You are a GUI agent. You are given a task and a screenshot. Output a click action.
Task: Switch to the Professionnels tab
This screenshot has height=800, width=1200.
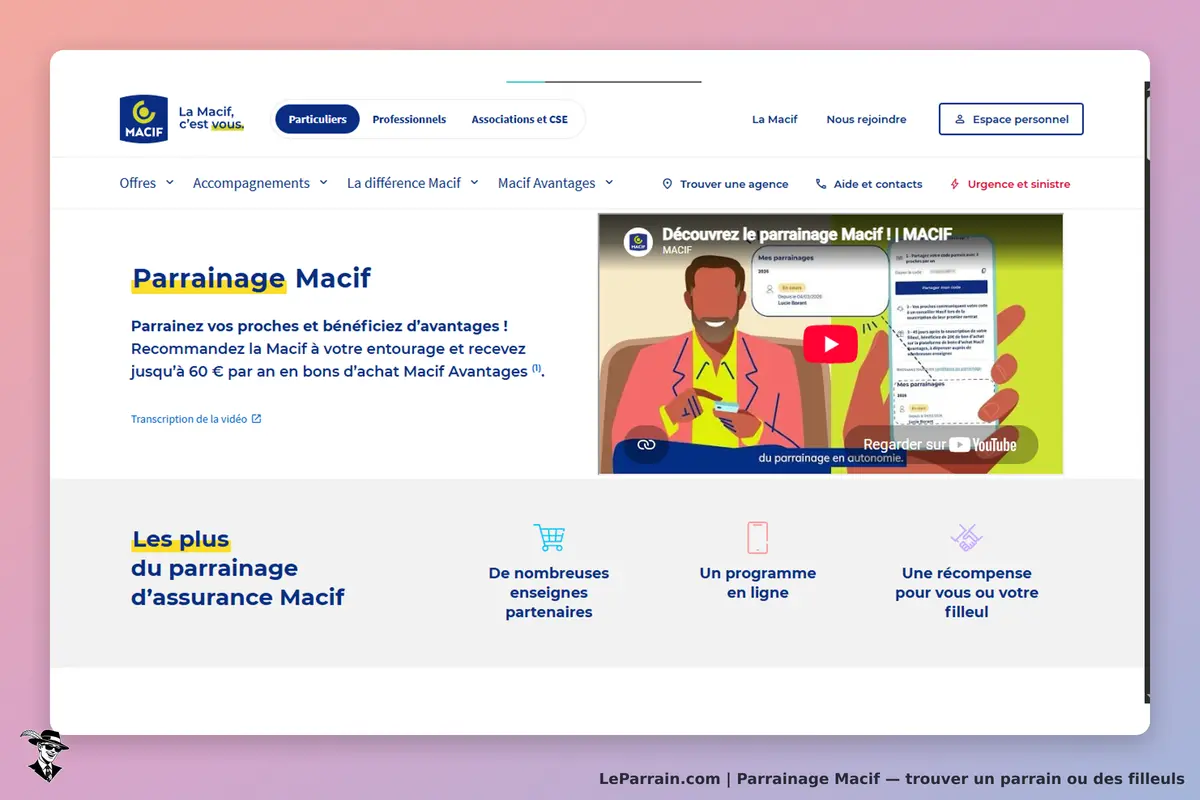[x=409, y=119]
